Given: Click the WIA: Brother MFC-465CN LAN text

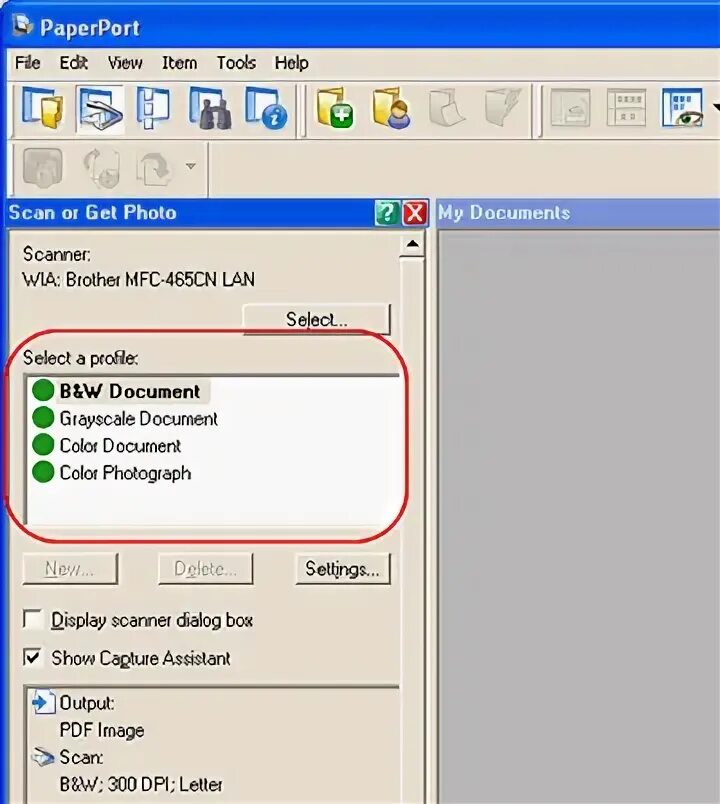Looking at the screenshot, I should 138,279.
